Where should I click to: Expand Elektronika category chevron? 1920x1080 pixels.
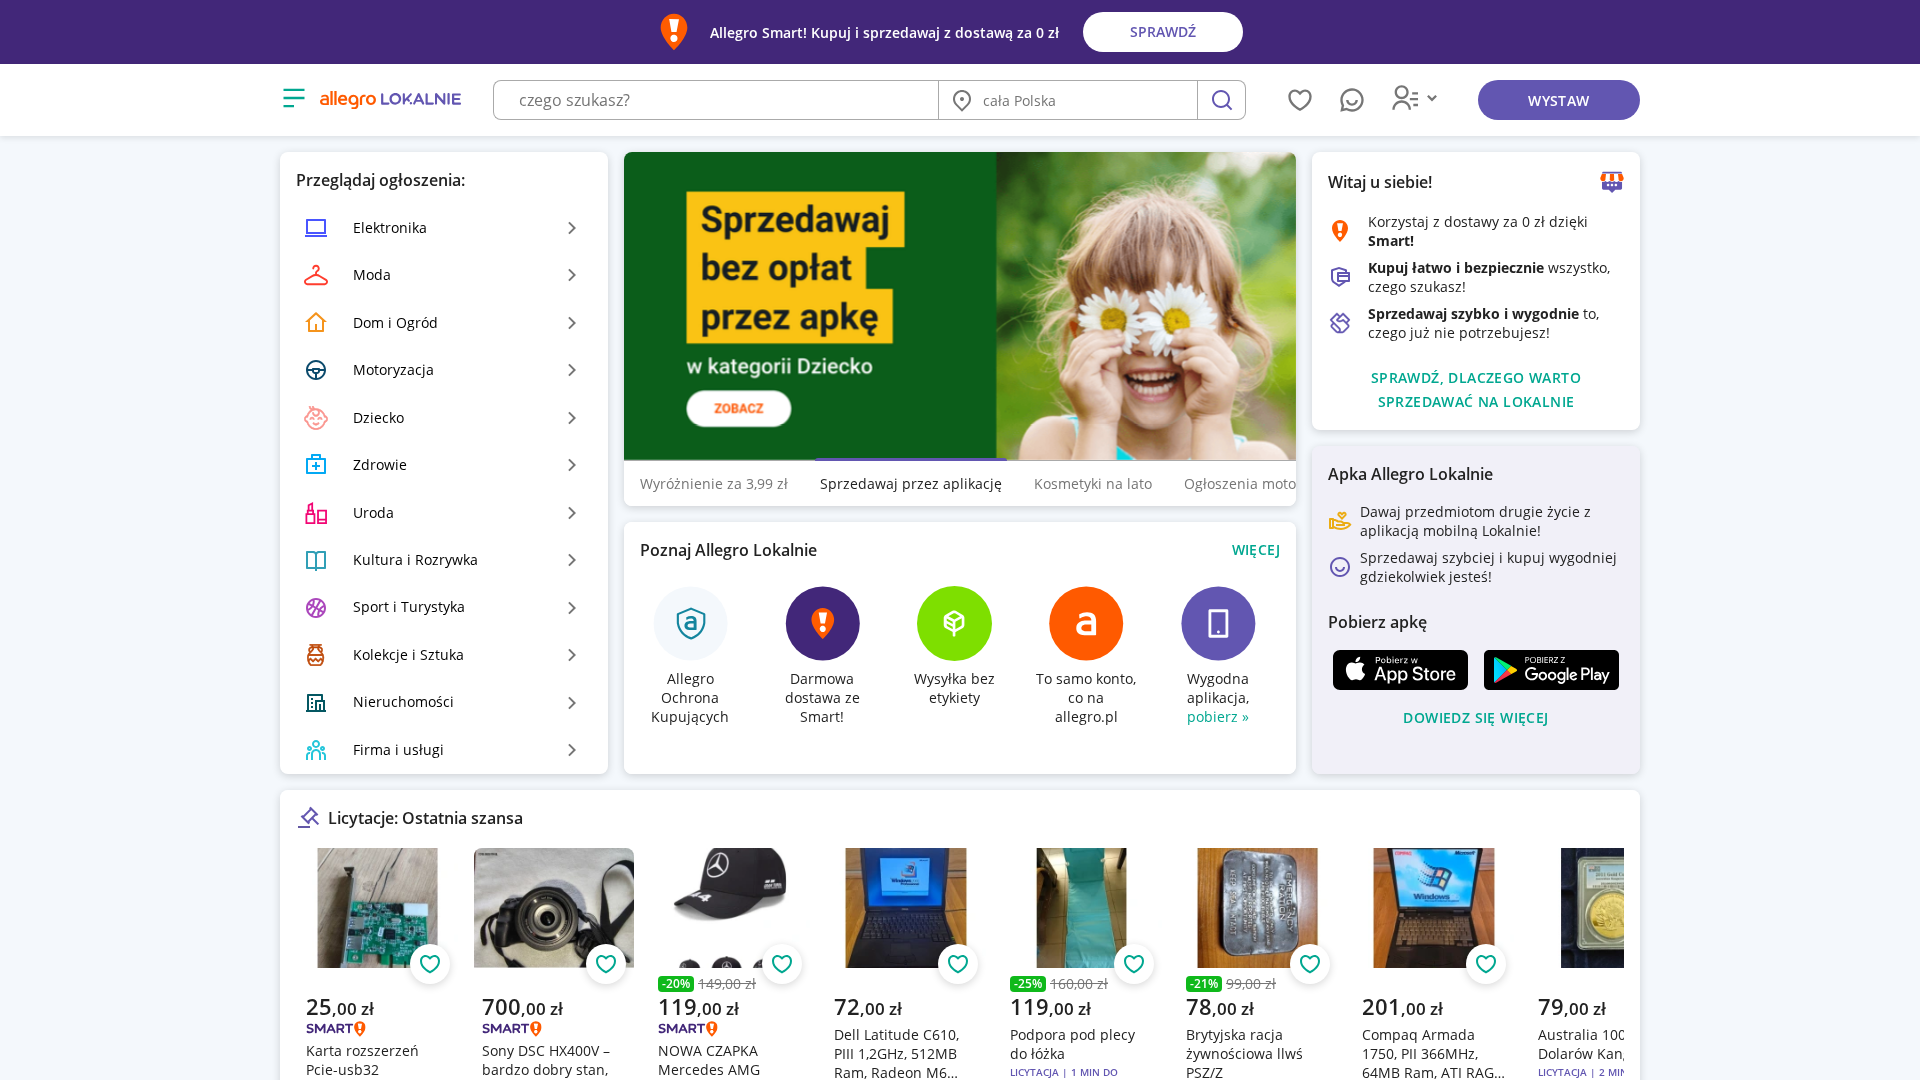572,228
